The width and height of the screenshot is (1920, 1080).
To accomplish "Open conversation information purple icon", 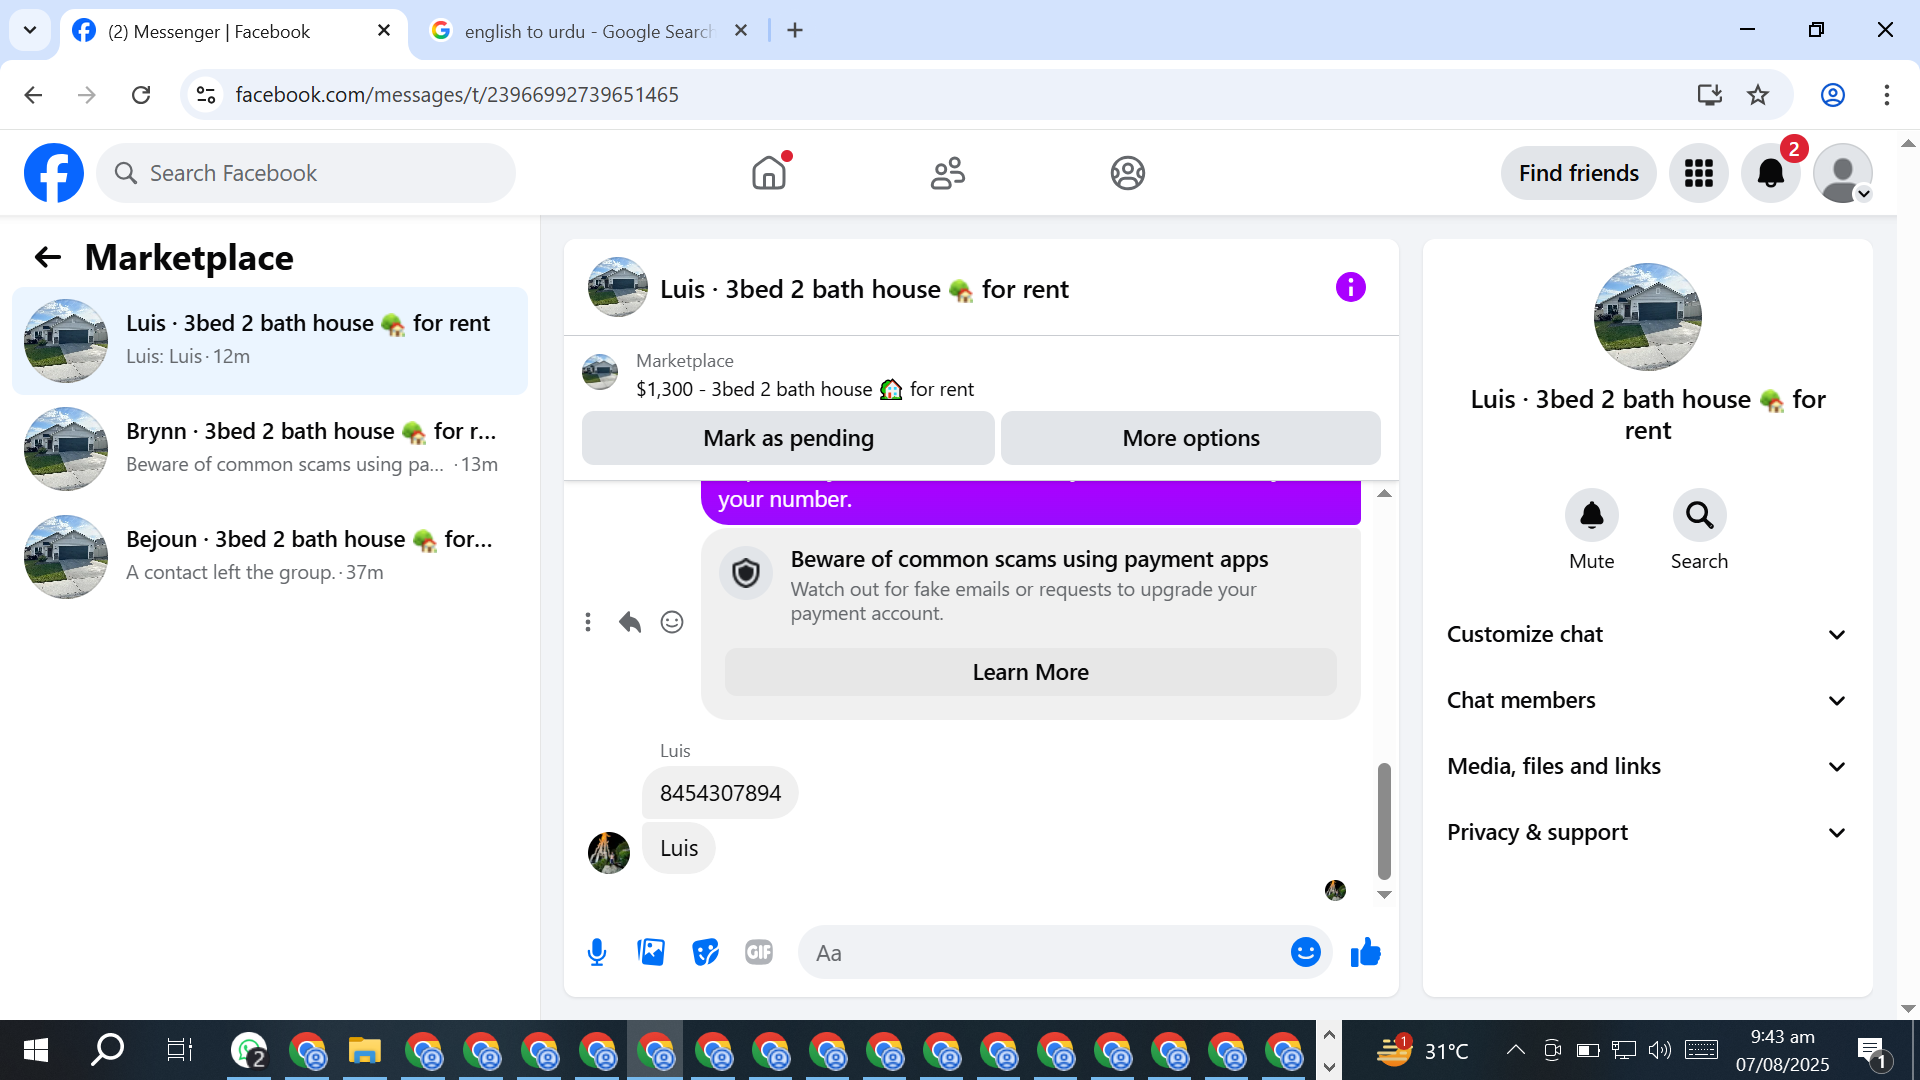I will pyautogui.click(x=1350, y=288).
